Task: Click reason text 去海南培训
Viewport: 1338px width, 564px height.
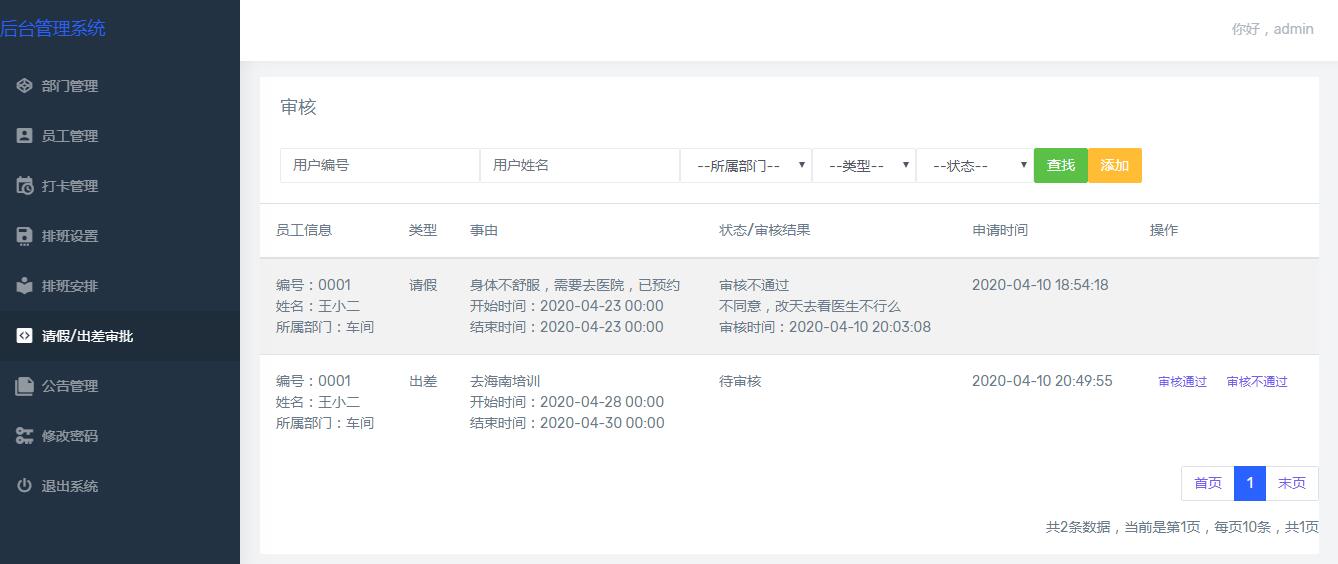Action: (x=505, y=381)
